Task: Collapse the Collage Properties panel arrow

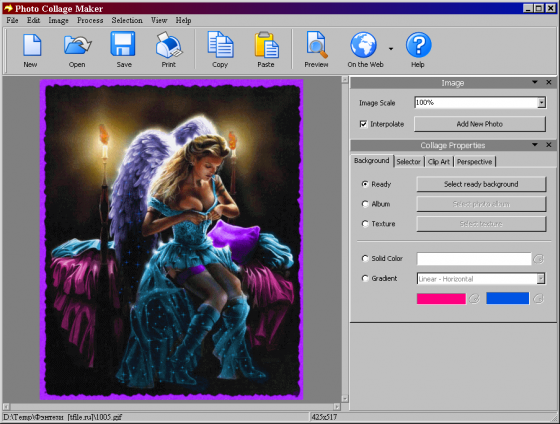Action: [x=535, y=145]
